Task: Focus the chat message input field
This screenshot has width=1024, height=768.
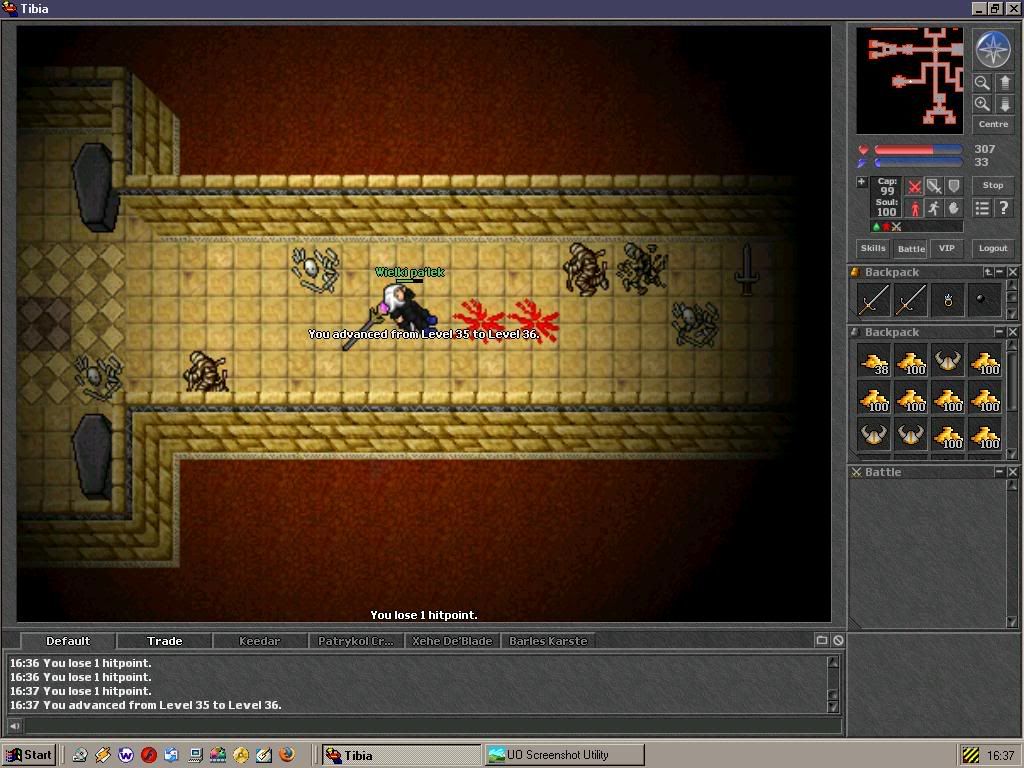Action: 432,725
